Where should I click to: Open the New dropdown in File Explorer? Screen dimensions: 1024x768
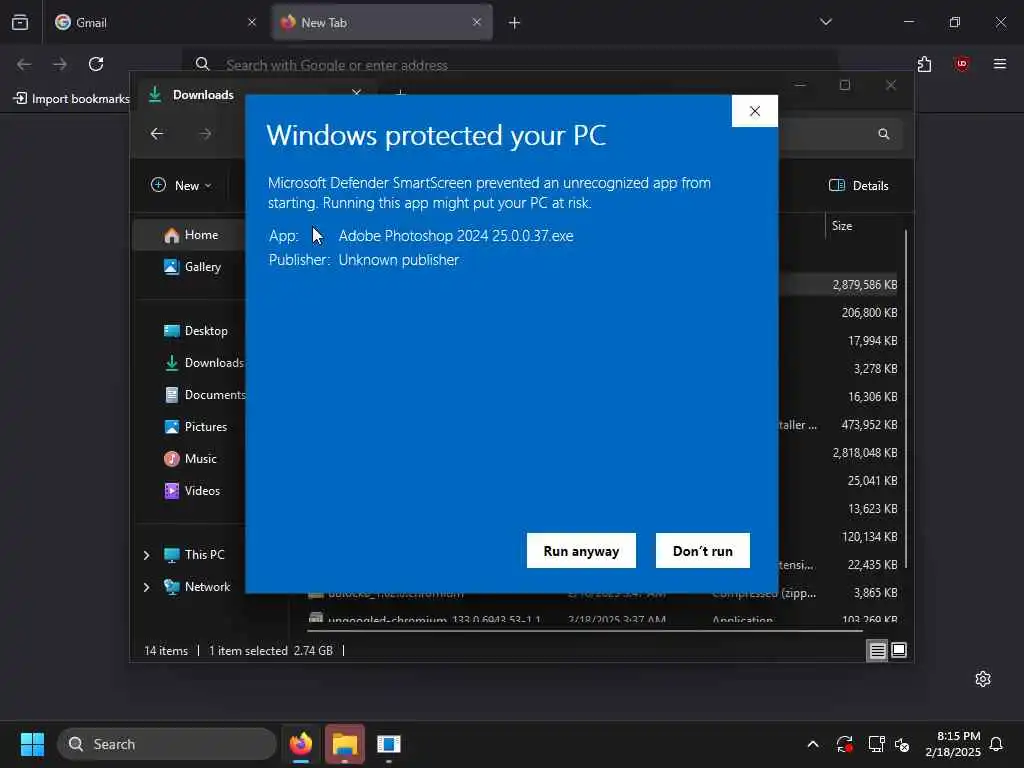181,185
